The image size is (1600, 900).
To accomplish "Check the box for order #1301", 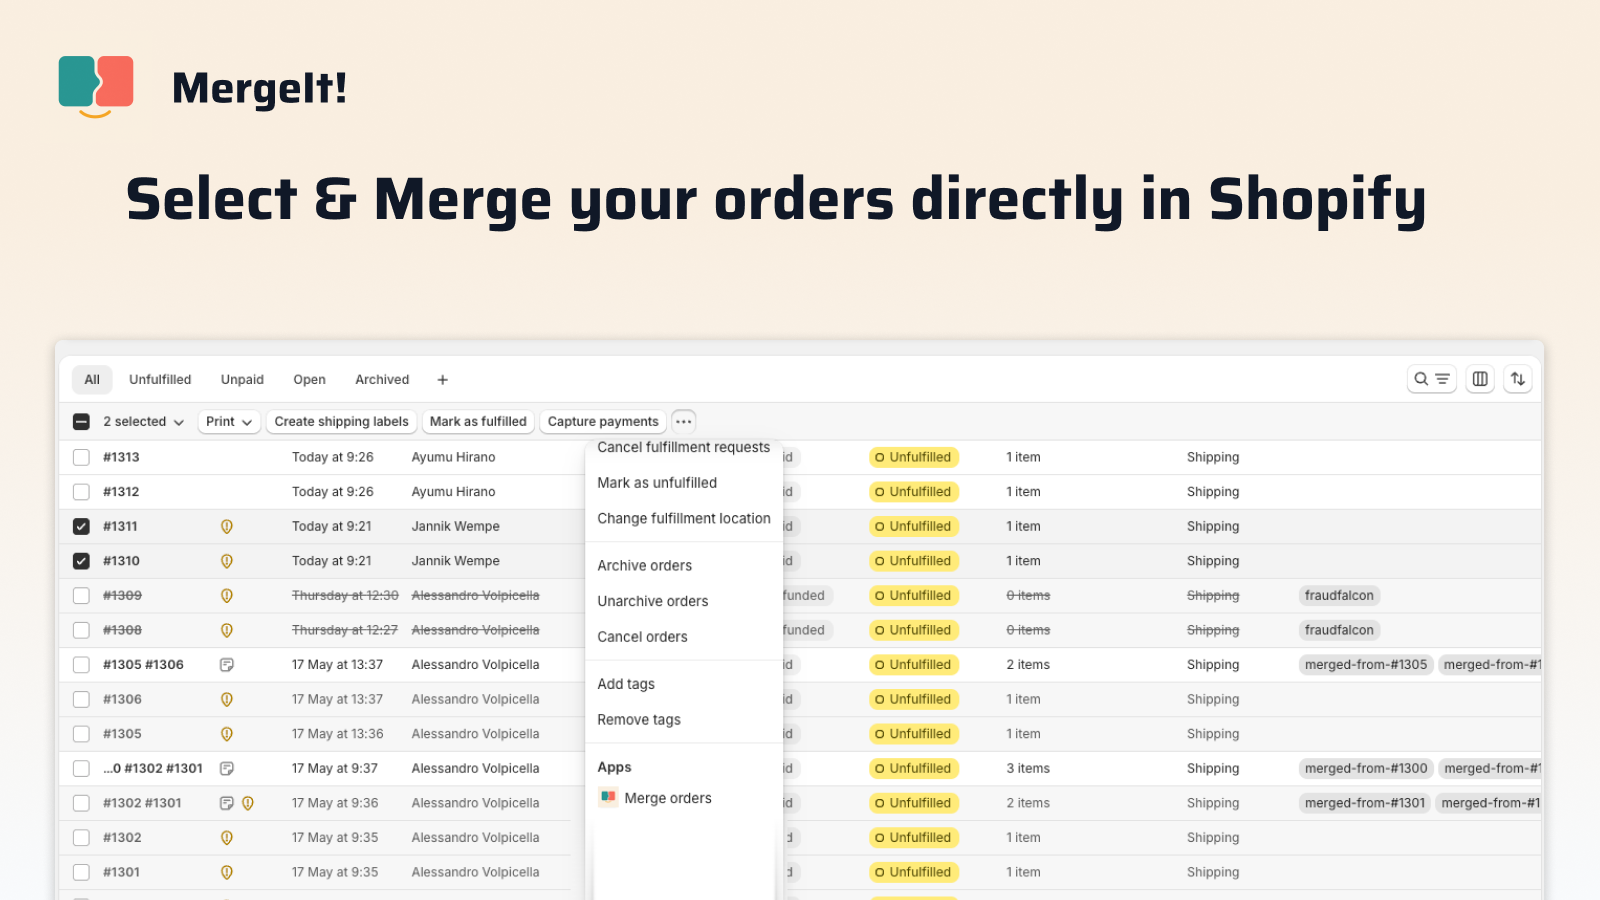I will 81,872.
